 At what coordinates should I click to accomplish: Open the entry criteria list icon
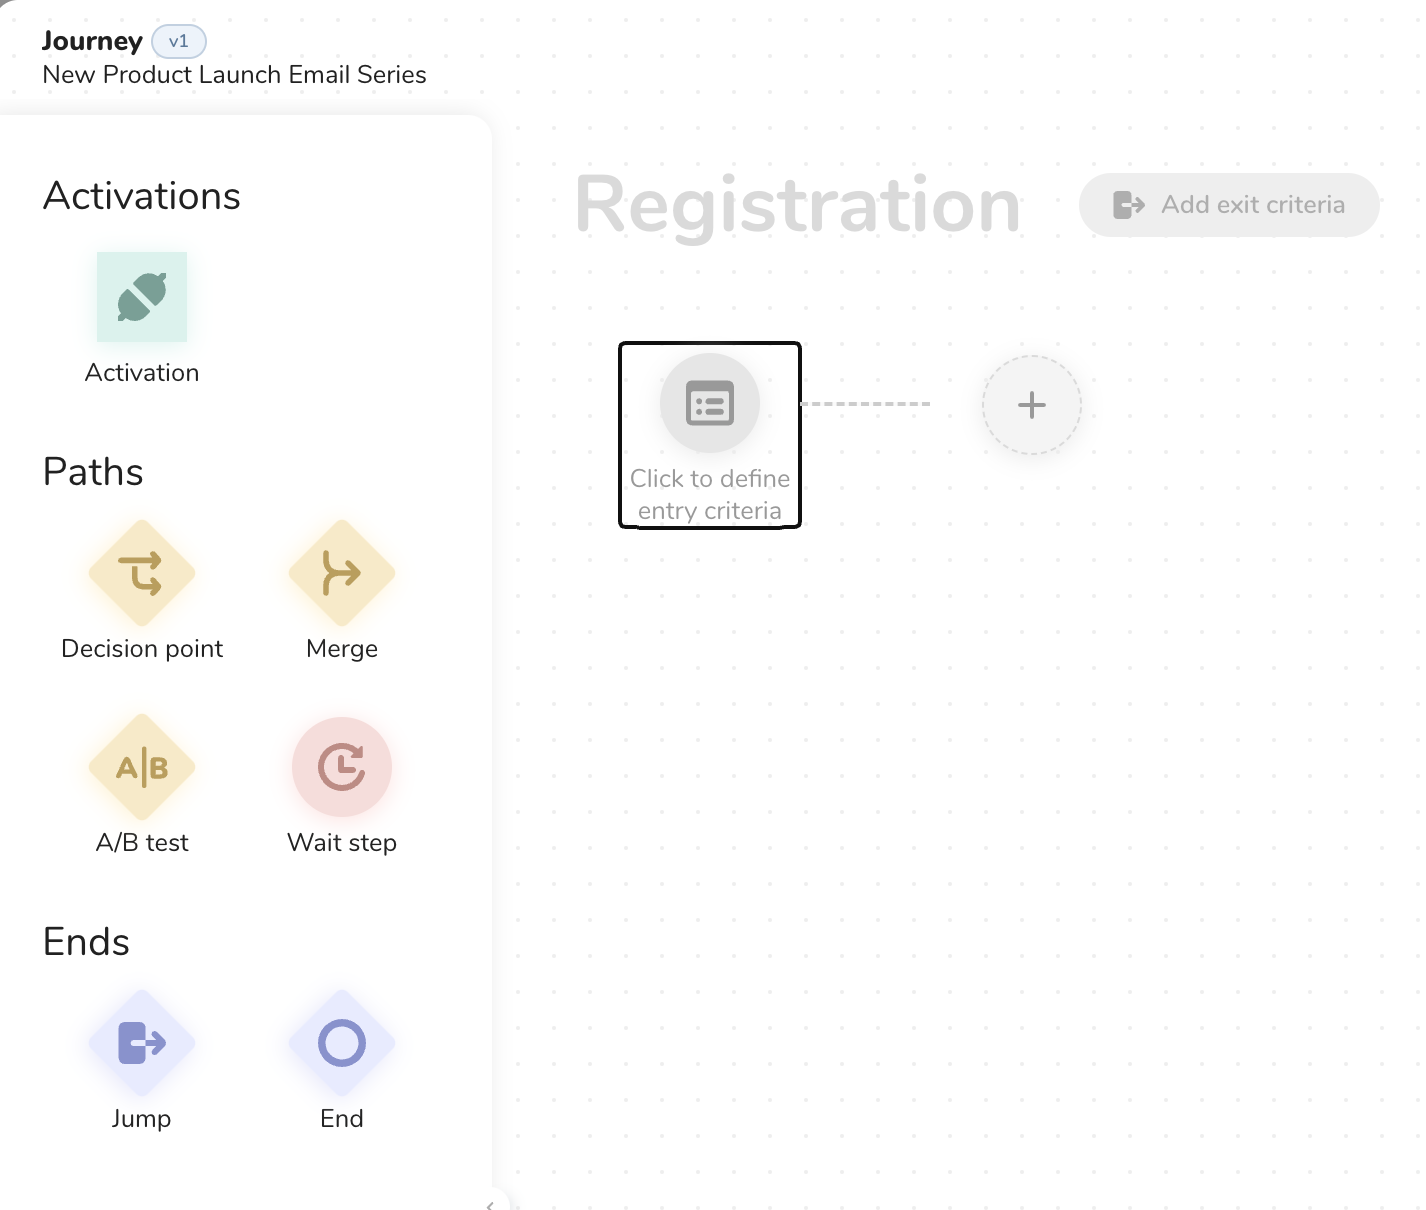(710, 404)
